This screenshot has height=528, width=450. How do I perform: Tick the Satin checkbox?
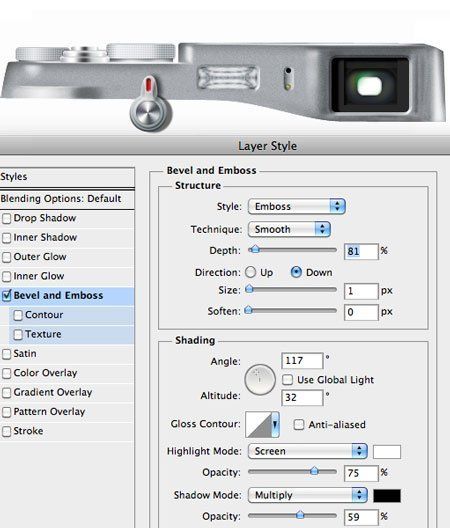tap(6, 354)
